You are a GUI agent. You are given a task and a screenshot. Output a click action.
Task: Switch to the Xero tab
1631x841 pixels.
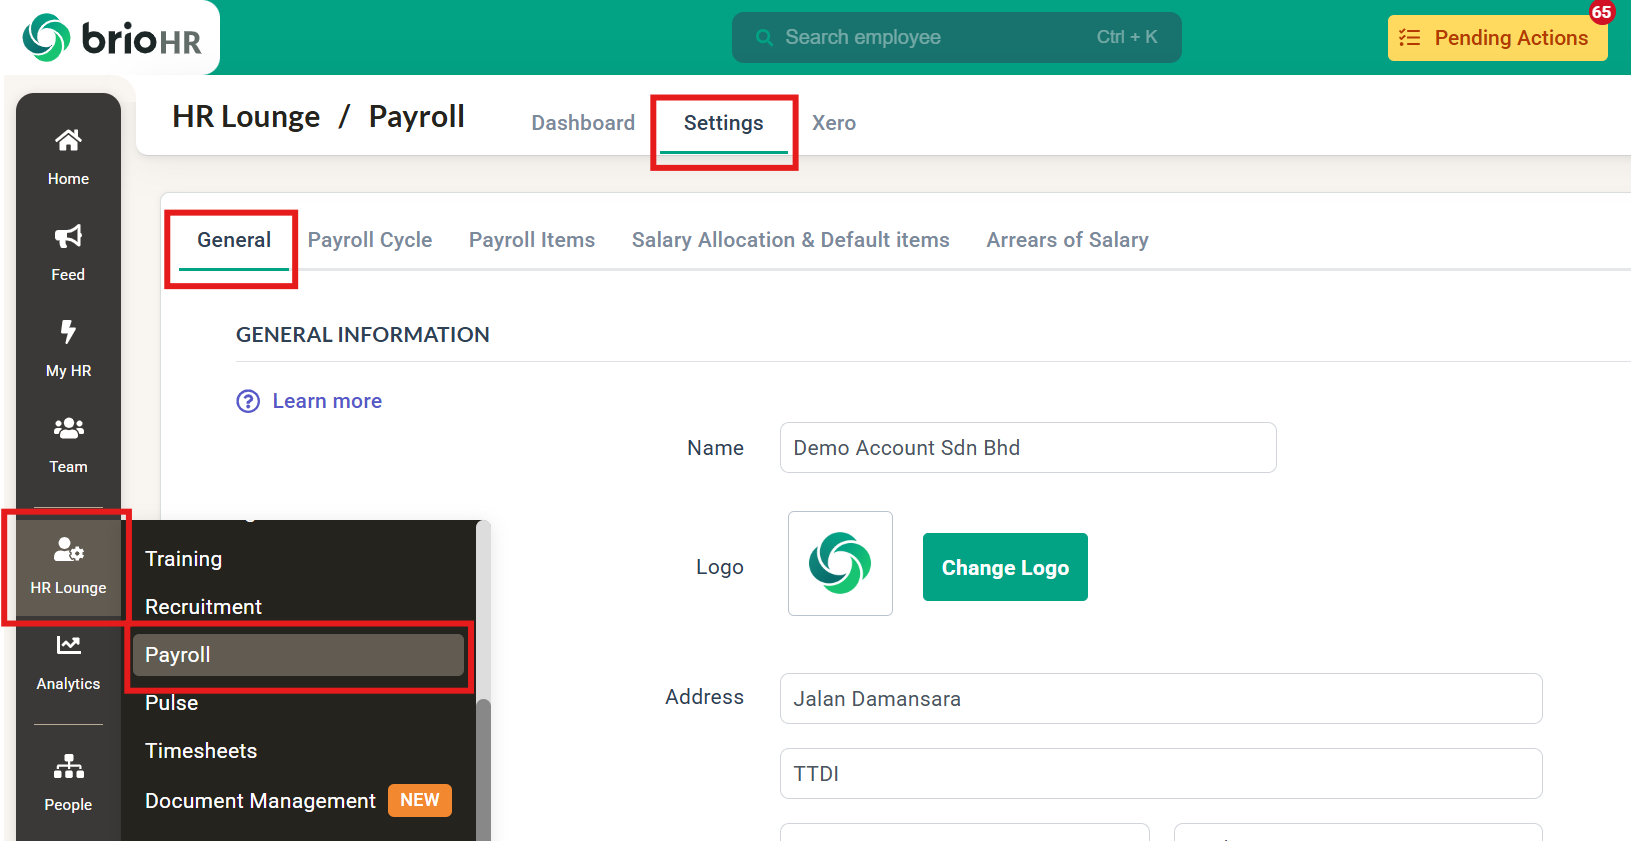pos(834,123)
